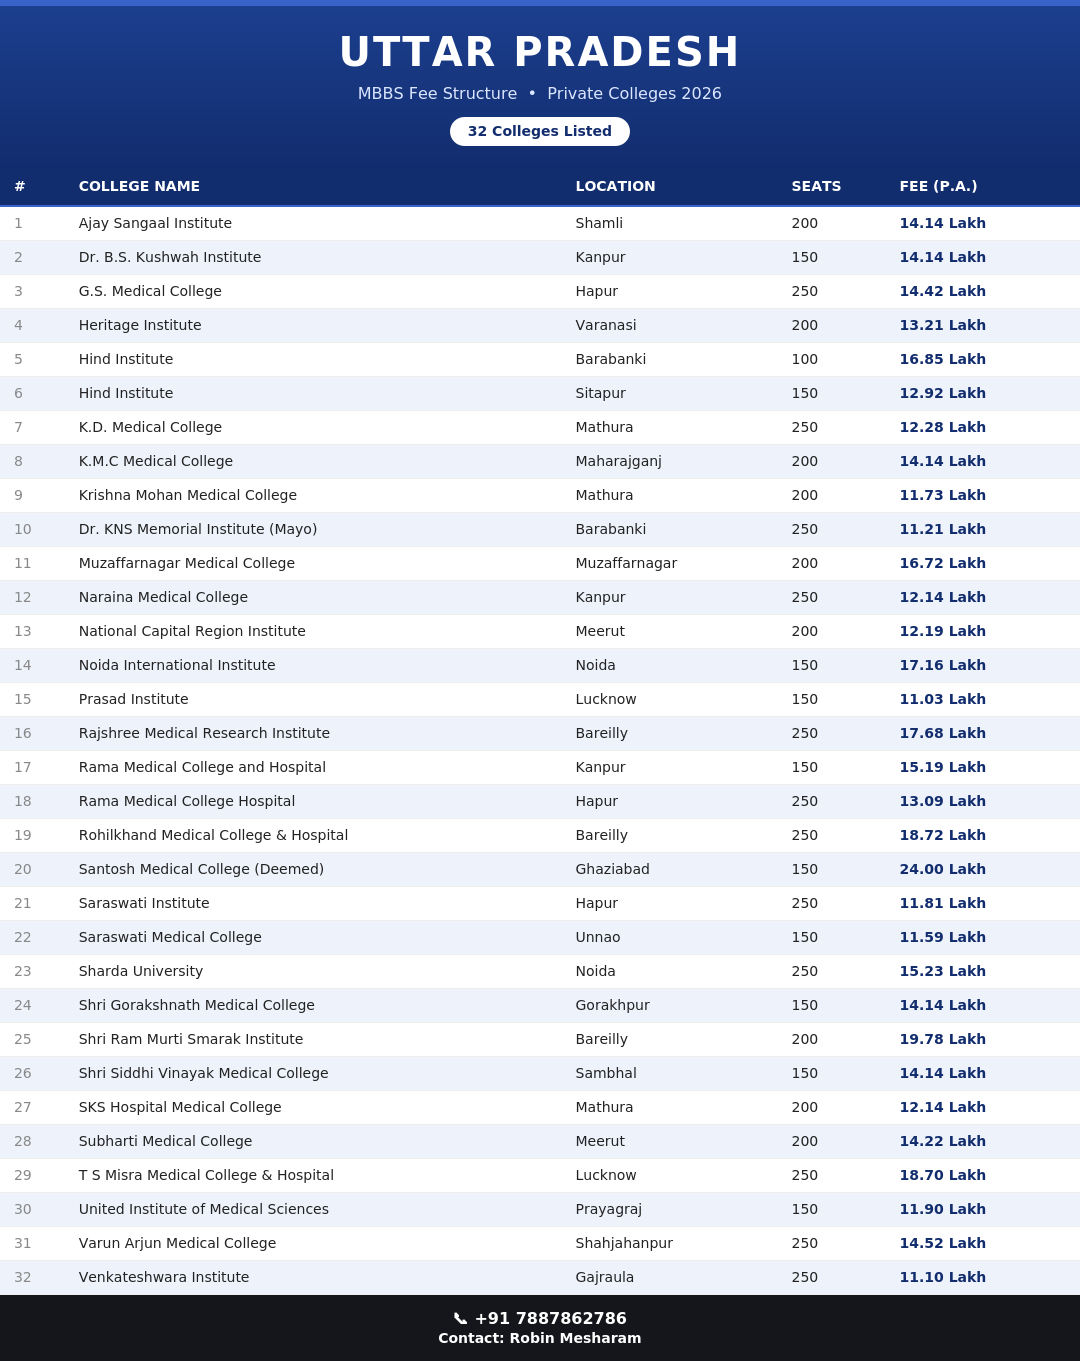Click 'United Institute of Medical Sciences'
The height and width of the screenshot is (1361, 1080).
(204, 1209)
